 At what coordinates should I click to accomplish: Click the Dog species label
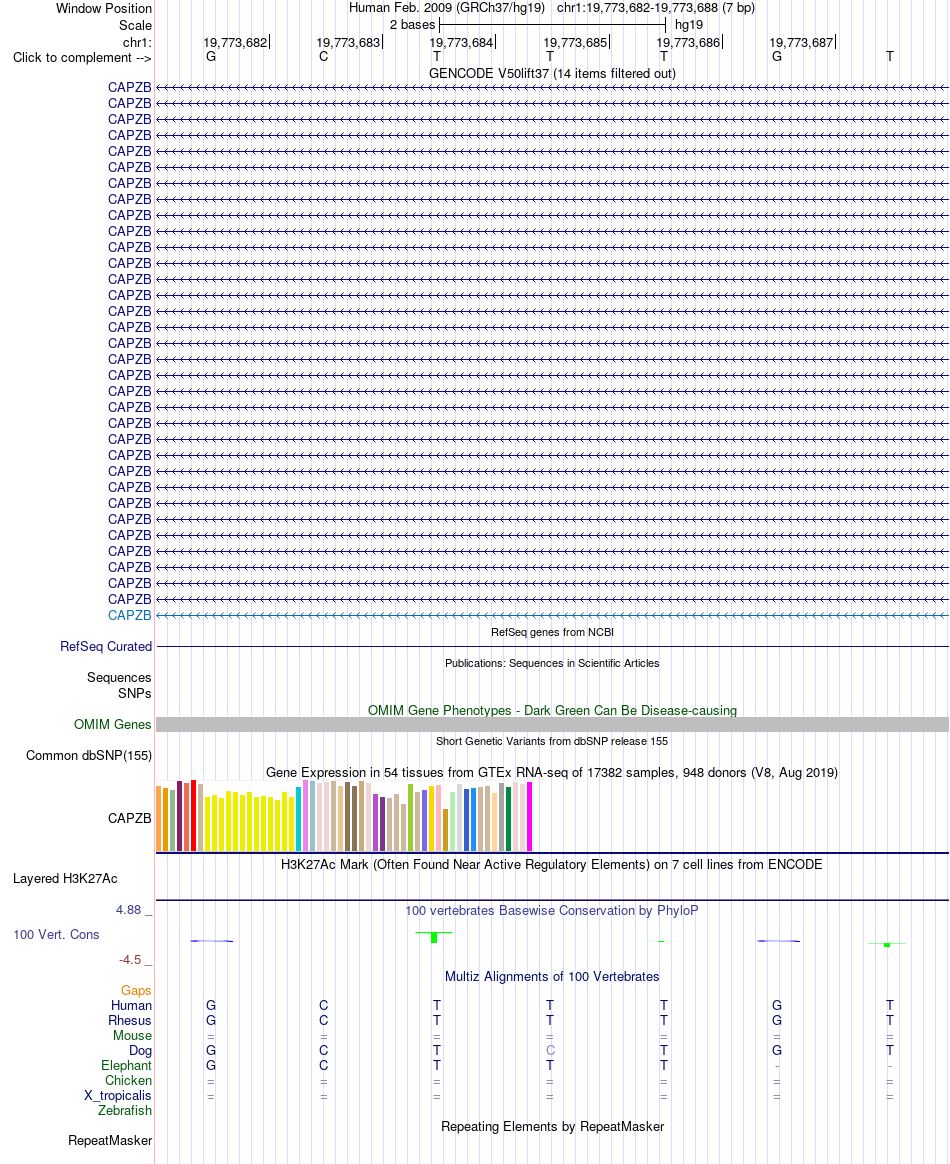point(140,1050)
